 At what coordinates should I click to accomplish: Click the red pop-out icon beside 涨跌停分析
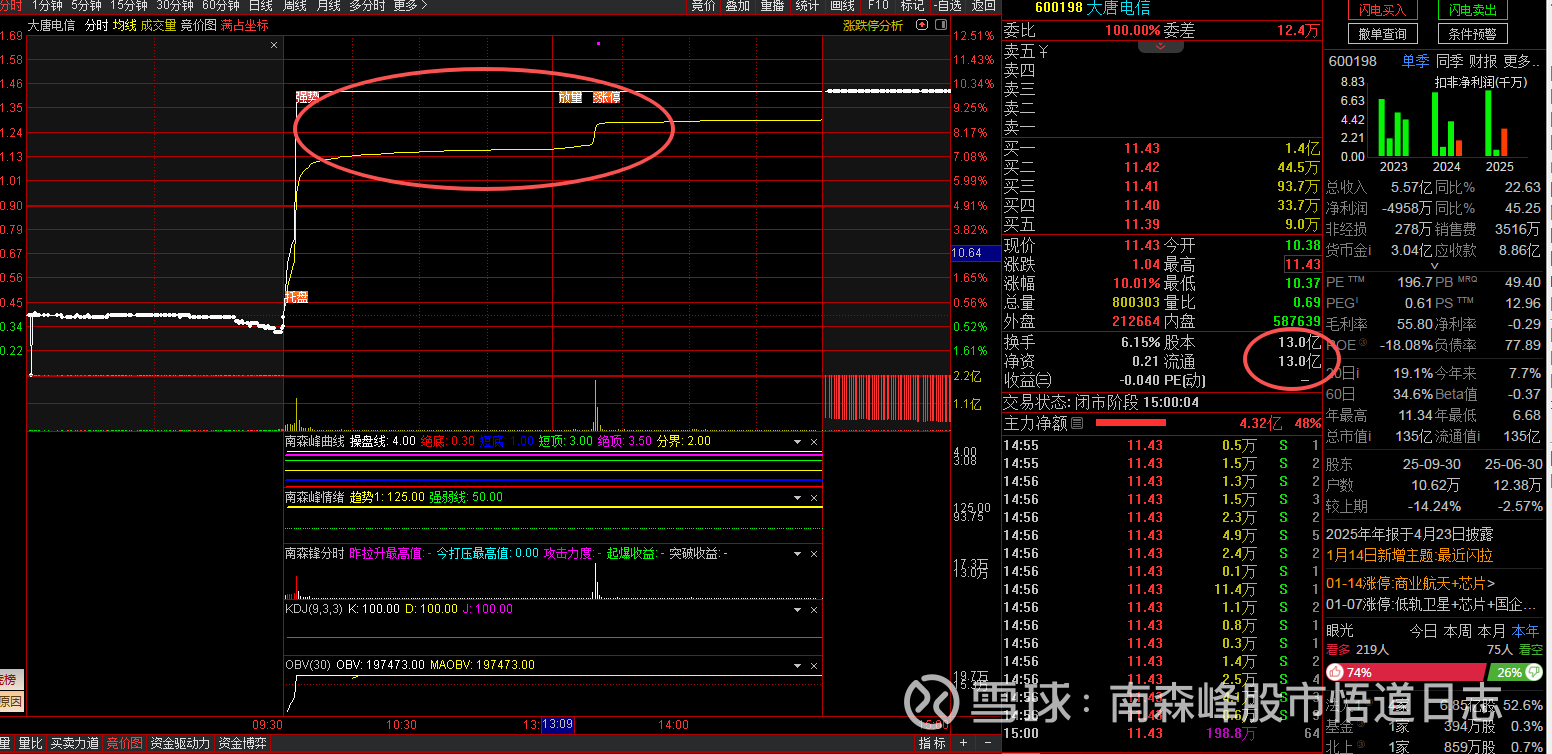pyautogui.click(x=921, y=25)
